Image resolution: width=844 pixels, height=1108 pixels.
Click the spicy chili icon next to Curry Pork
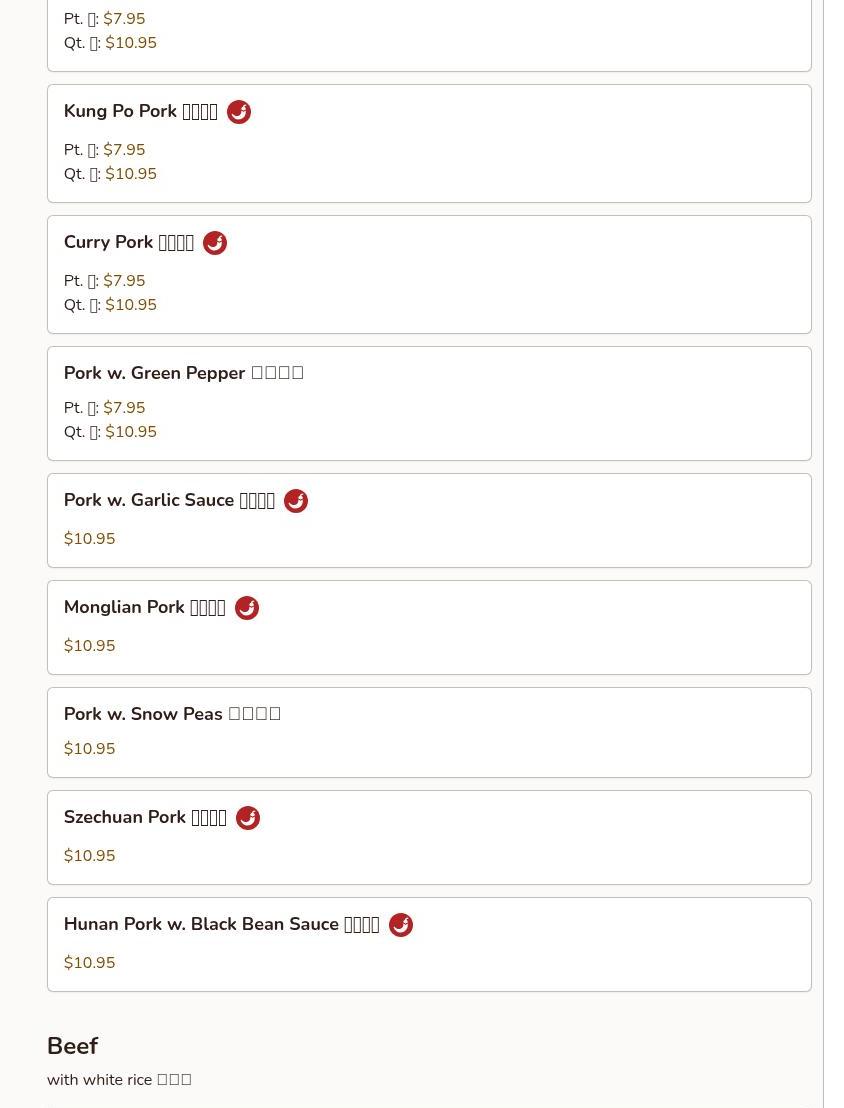215,243
